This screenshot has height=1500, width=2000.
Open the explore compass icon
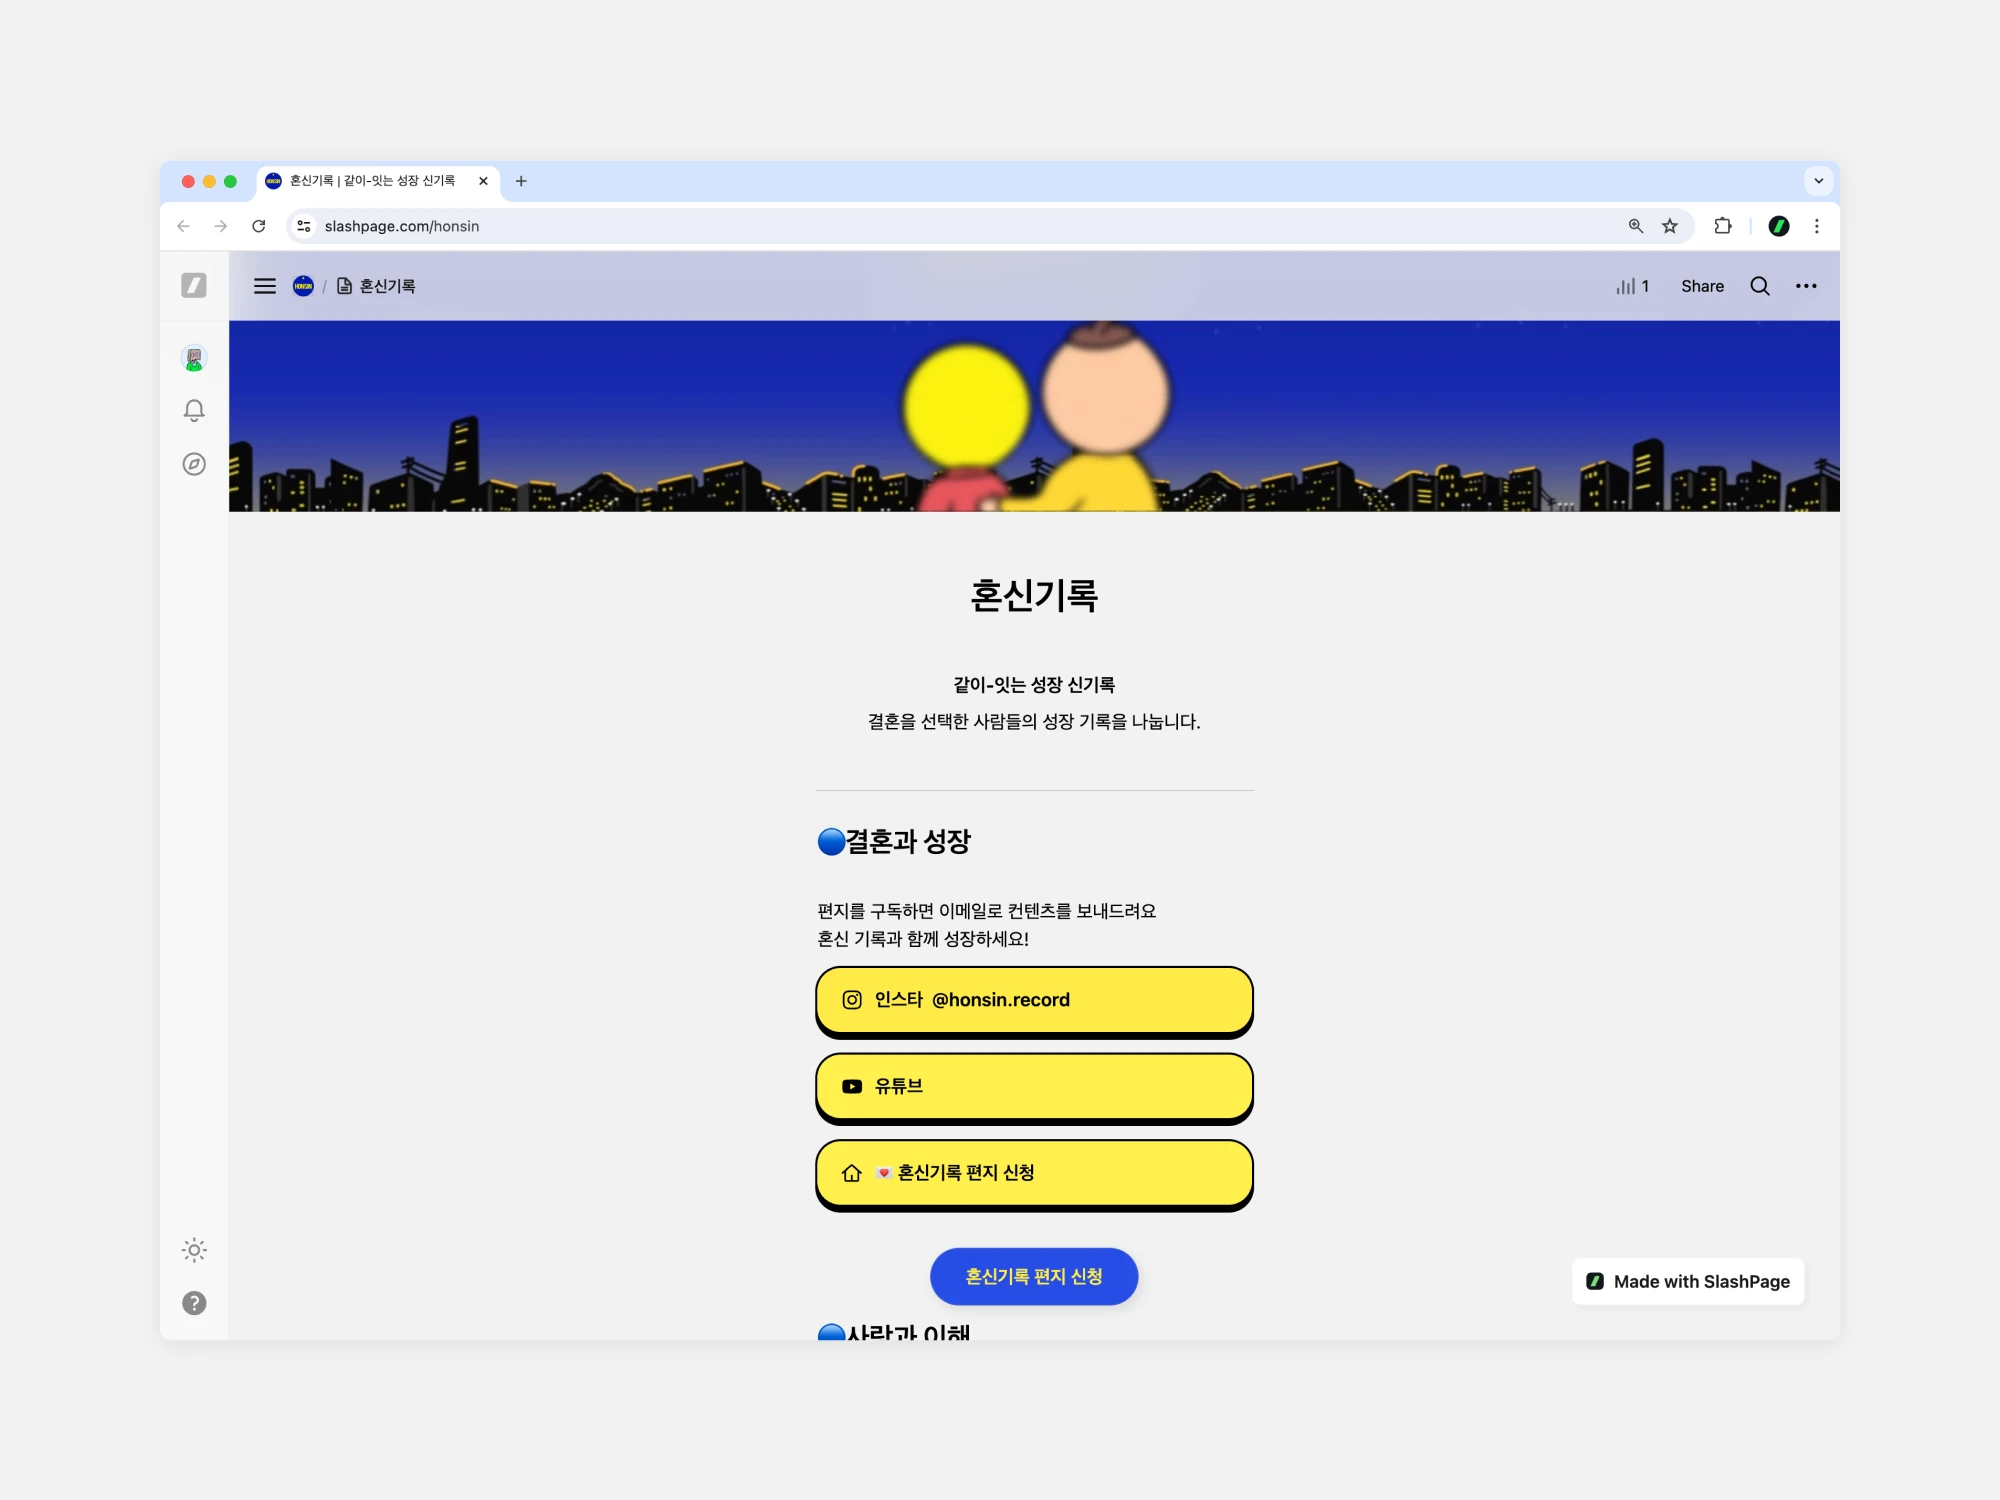click(194, 464)
